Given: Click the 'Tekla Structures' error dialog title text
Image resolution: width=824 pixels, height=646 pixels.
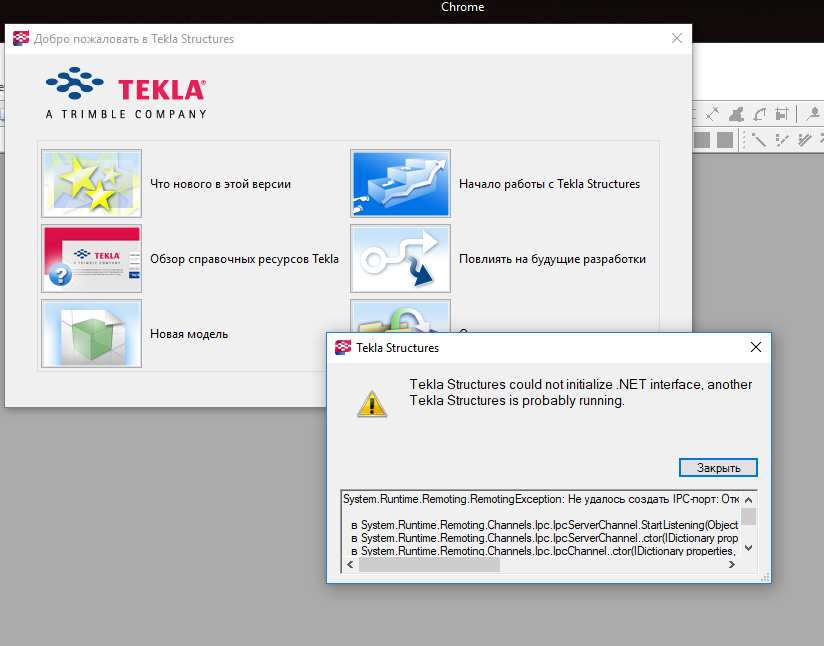Looking at the screenshot, I should [397, 348].
